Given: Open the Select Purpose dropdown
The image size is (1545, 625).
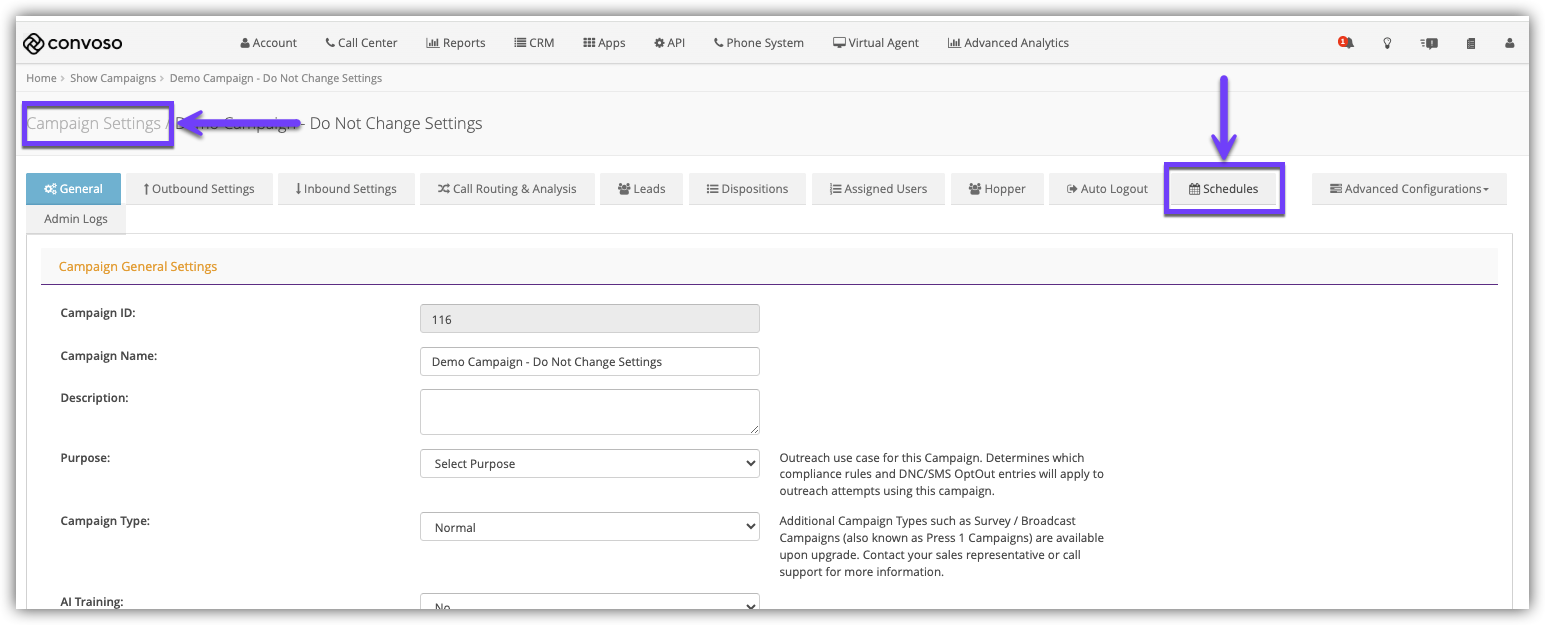Looking at the screenshot, I should tap(589, 464).
